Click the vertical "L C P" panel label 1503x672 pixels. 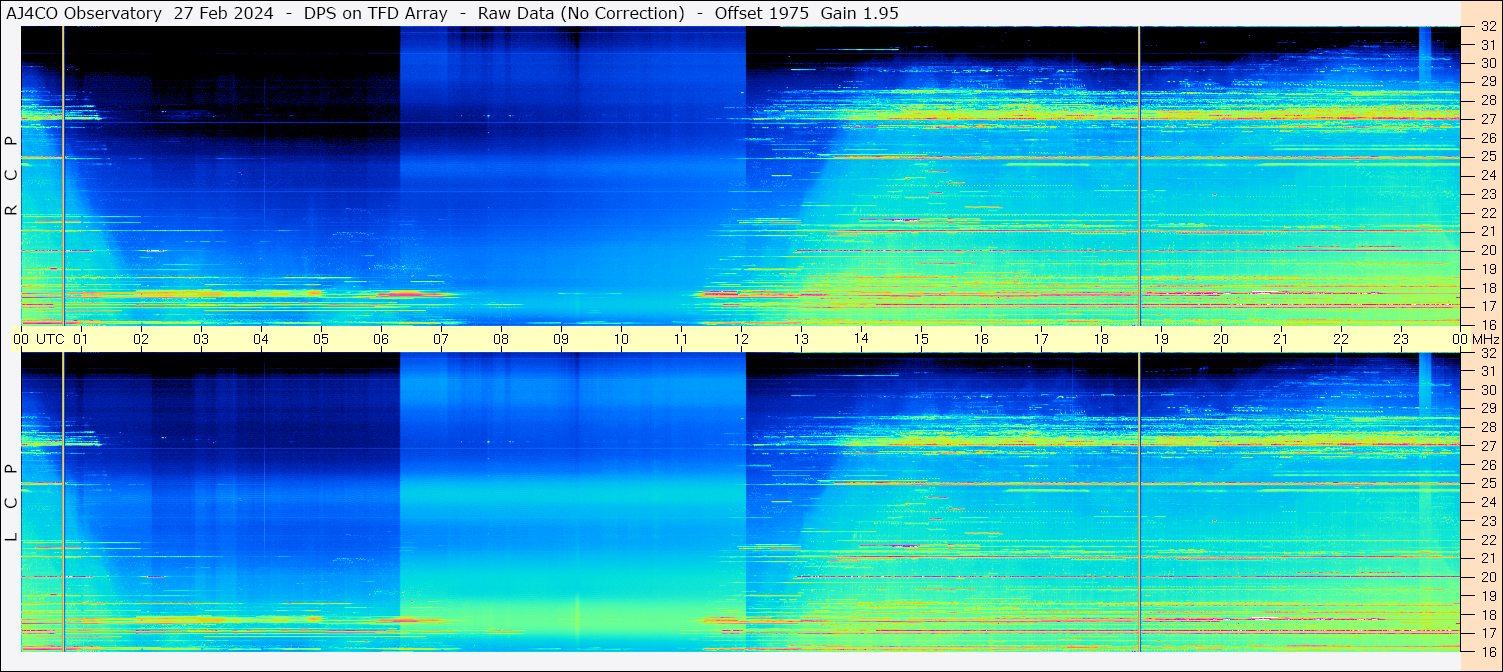pos(11,502)
